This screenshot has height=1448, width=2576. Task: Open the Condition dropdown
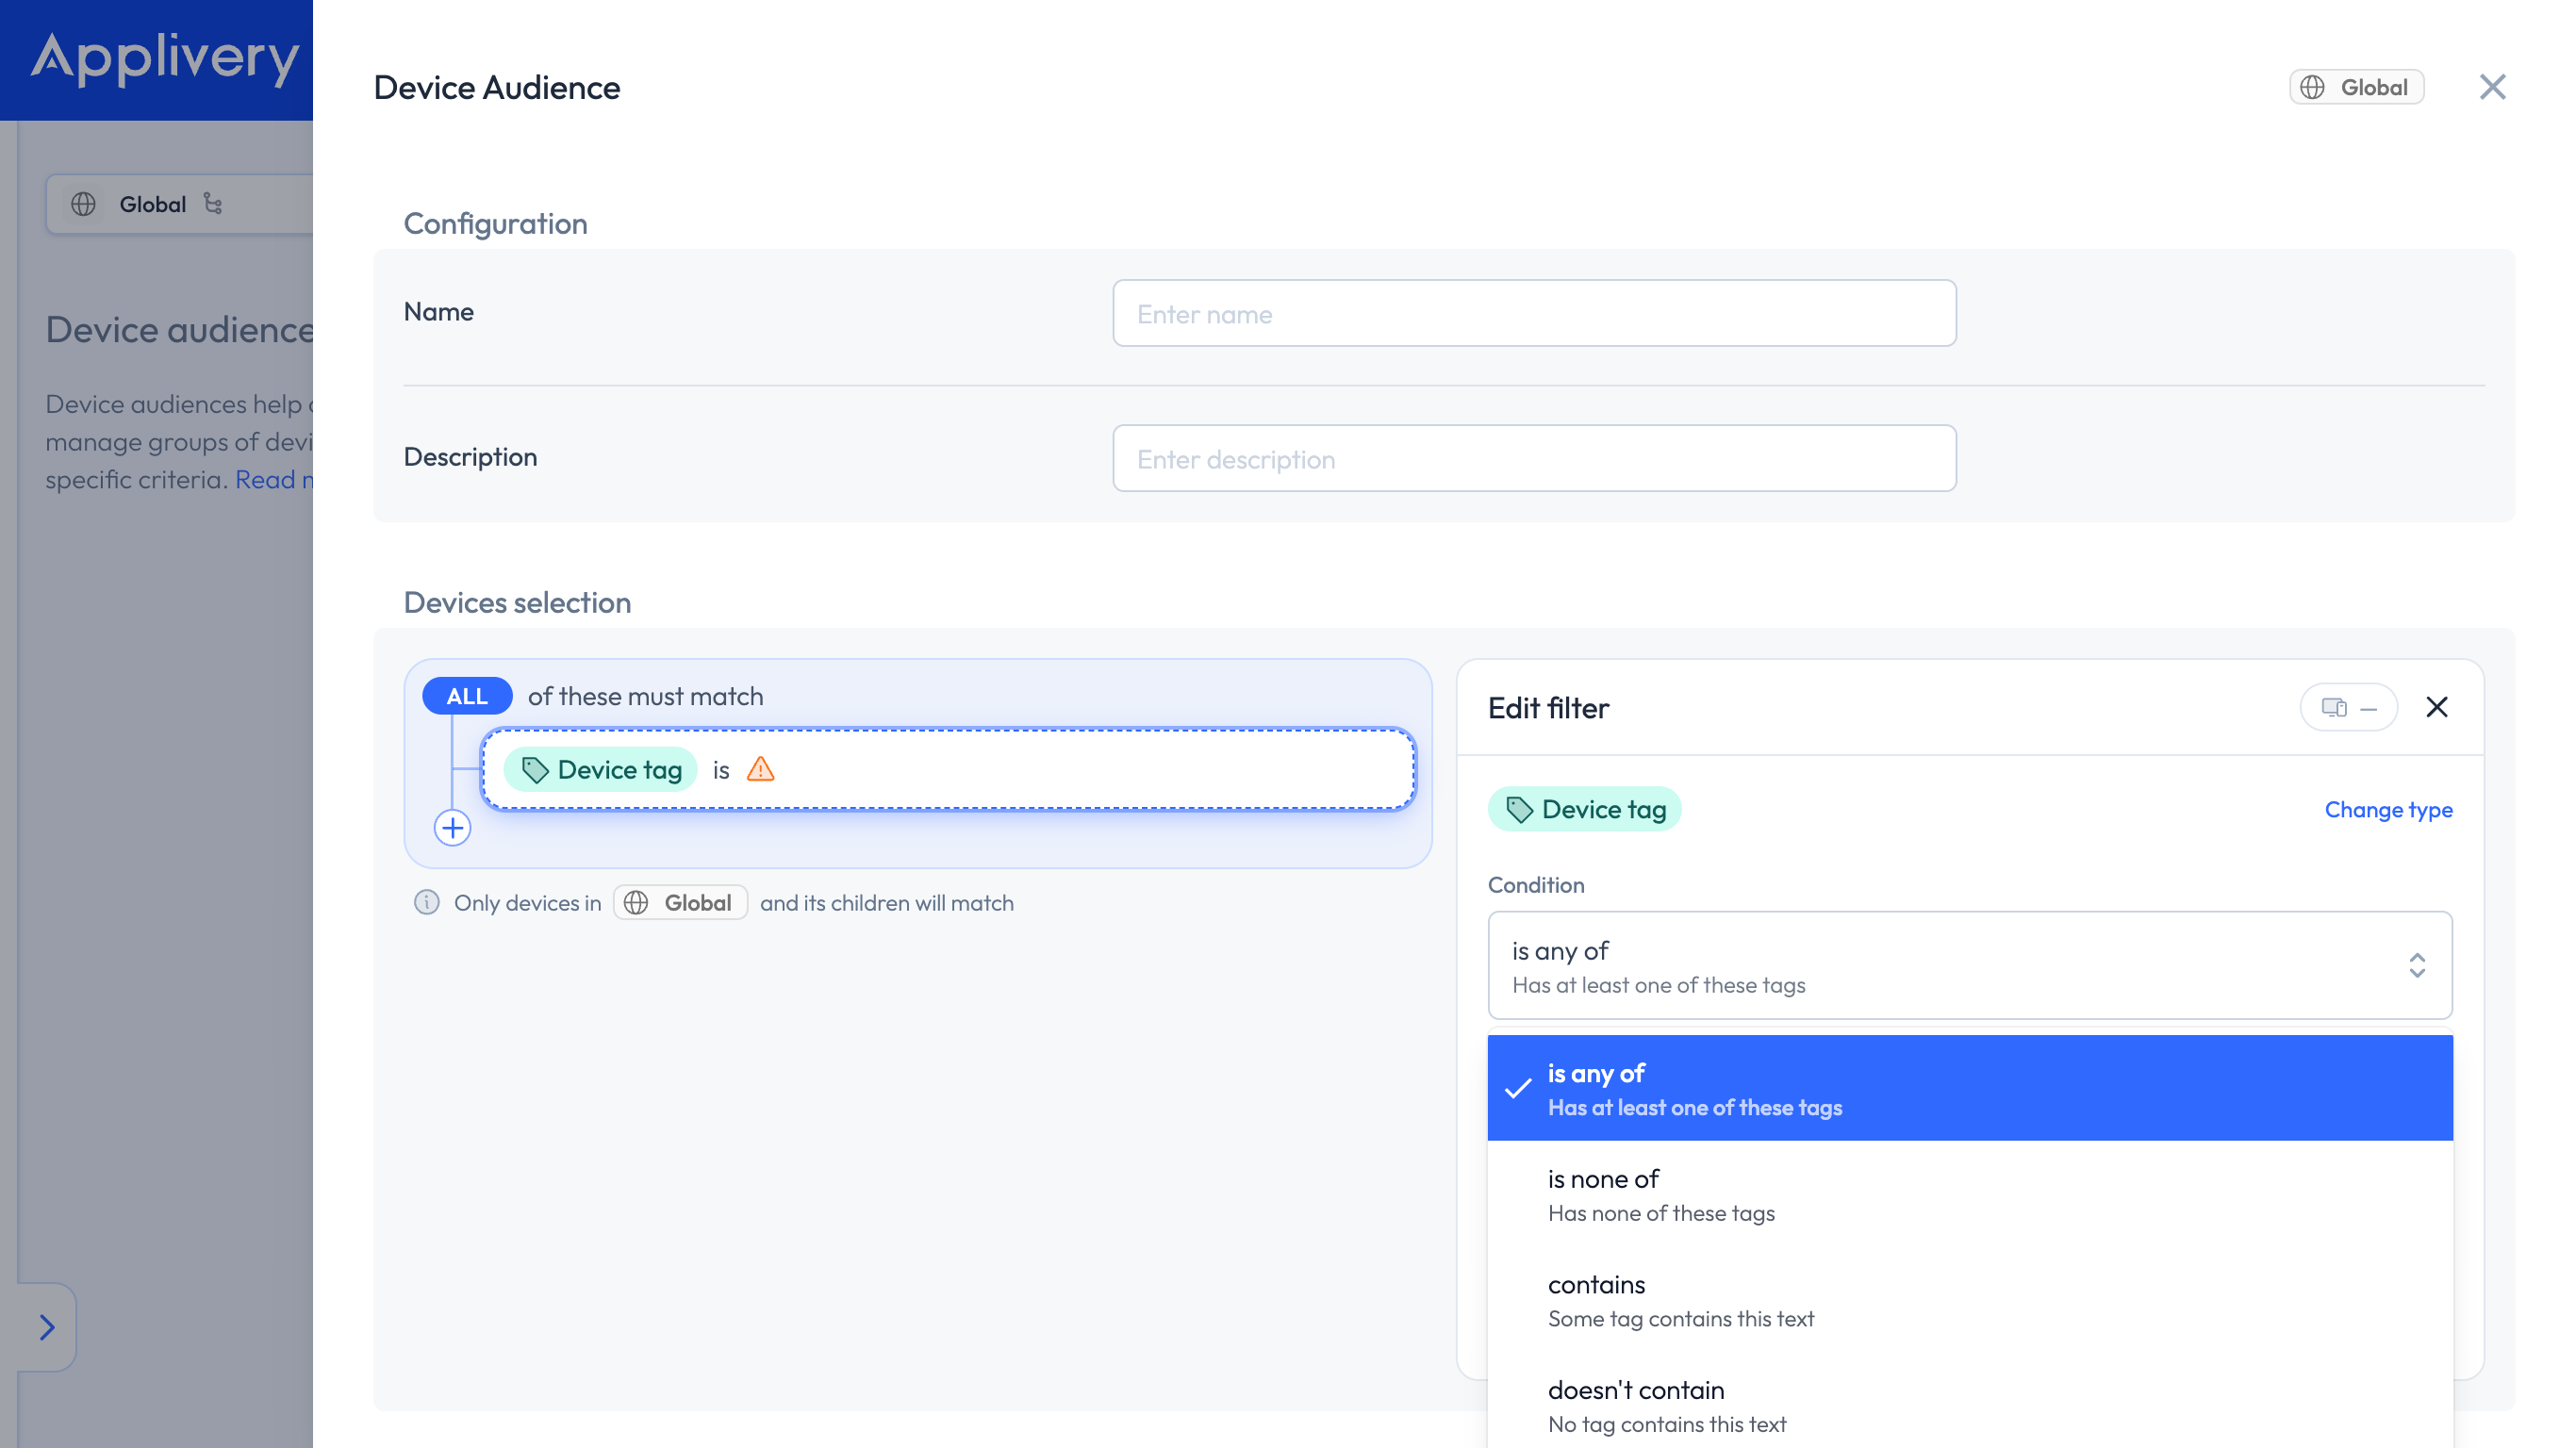tap(1970, 965)
